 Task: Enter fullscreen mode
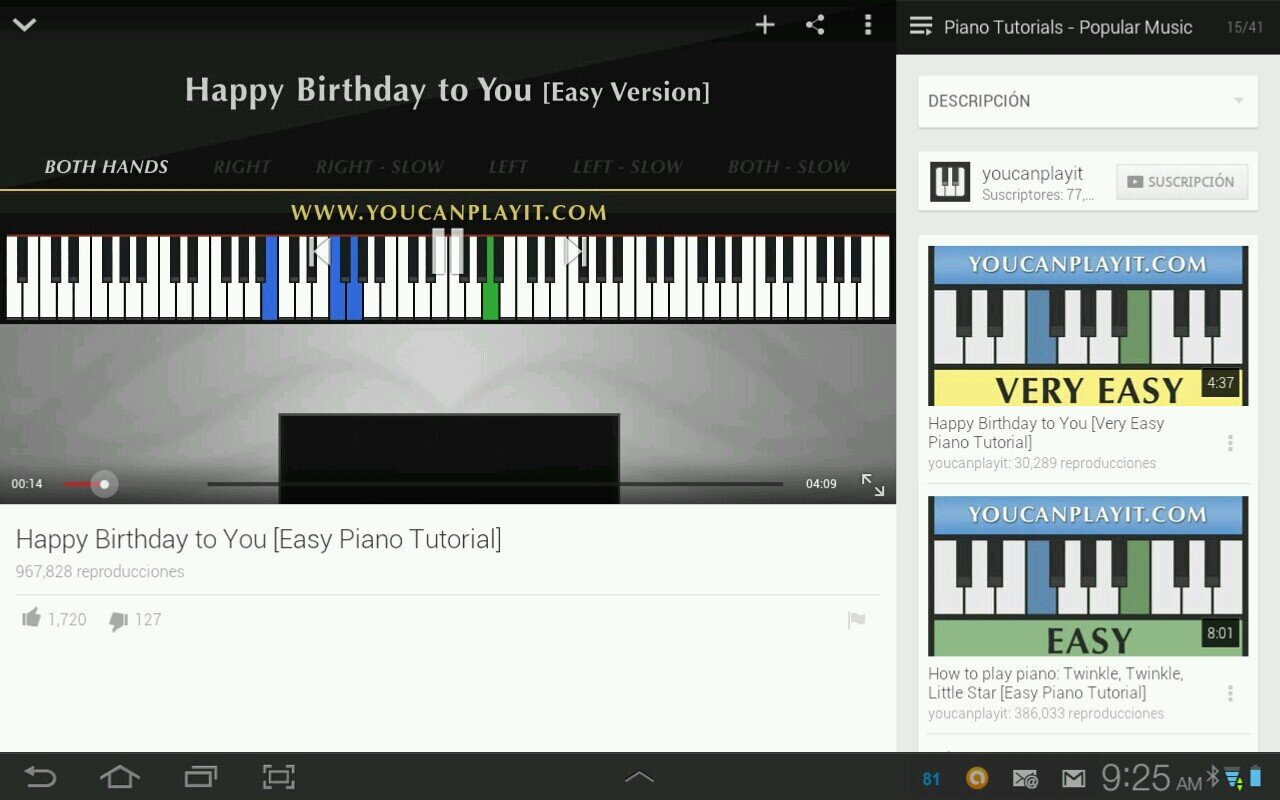873,484
